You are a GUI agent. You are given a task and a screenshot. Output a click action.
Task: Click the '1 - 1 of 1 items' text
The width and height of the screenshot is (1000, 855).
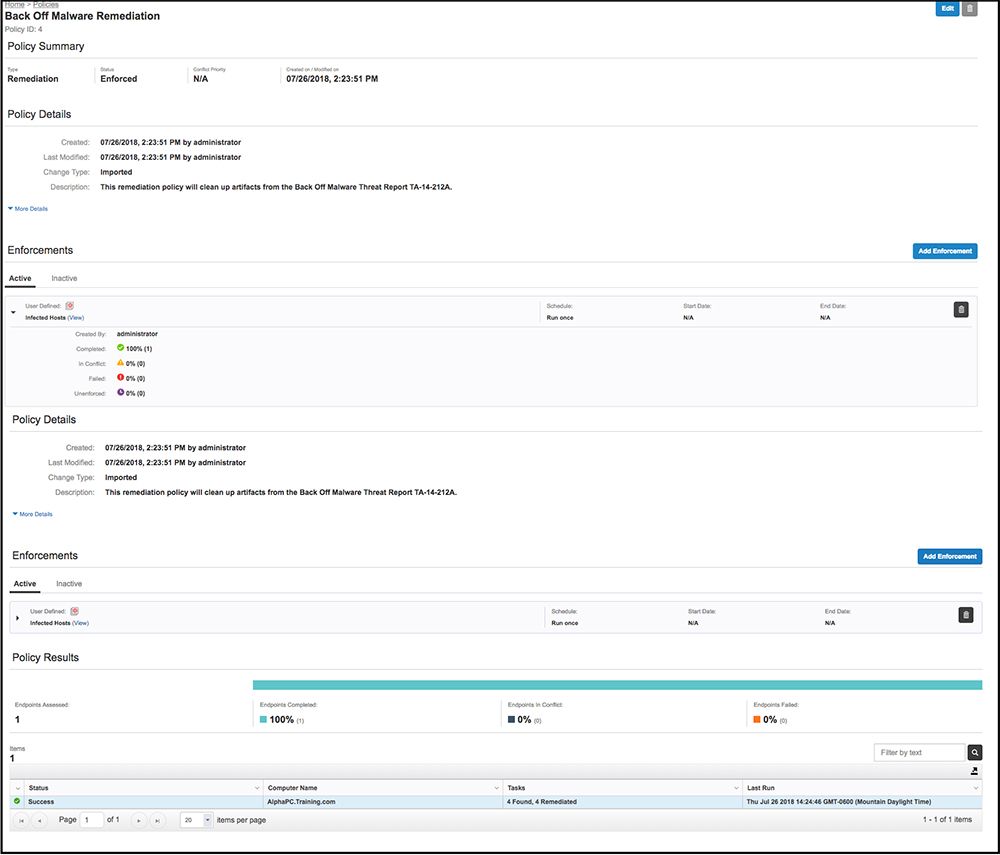point(947,820)
